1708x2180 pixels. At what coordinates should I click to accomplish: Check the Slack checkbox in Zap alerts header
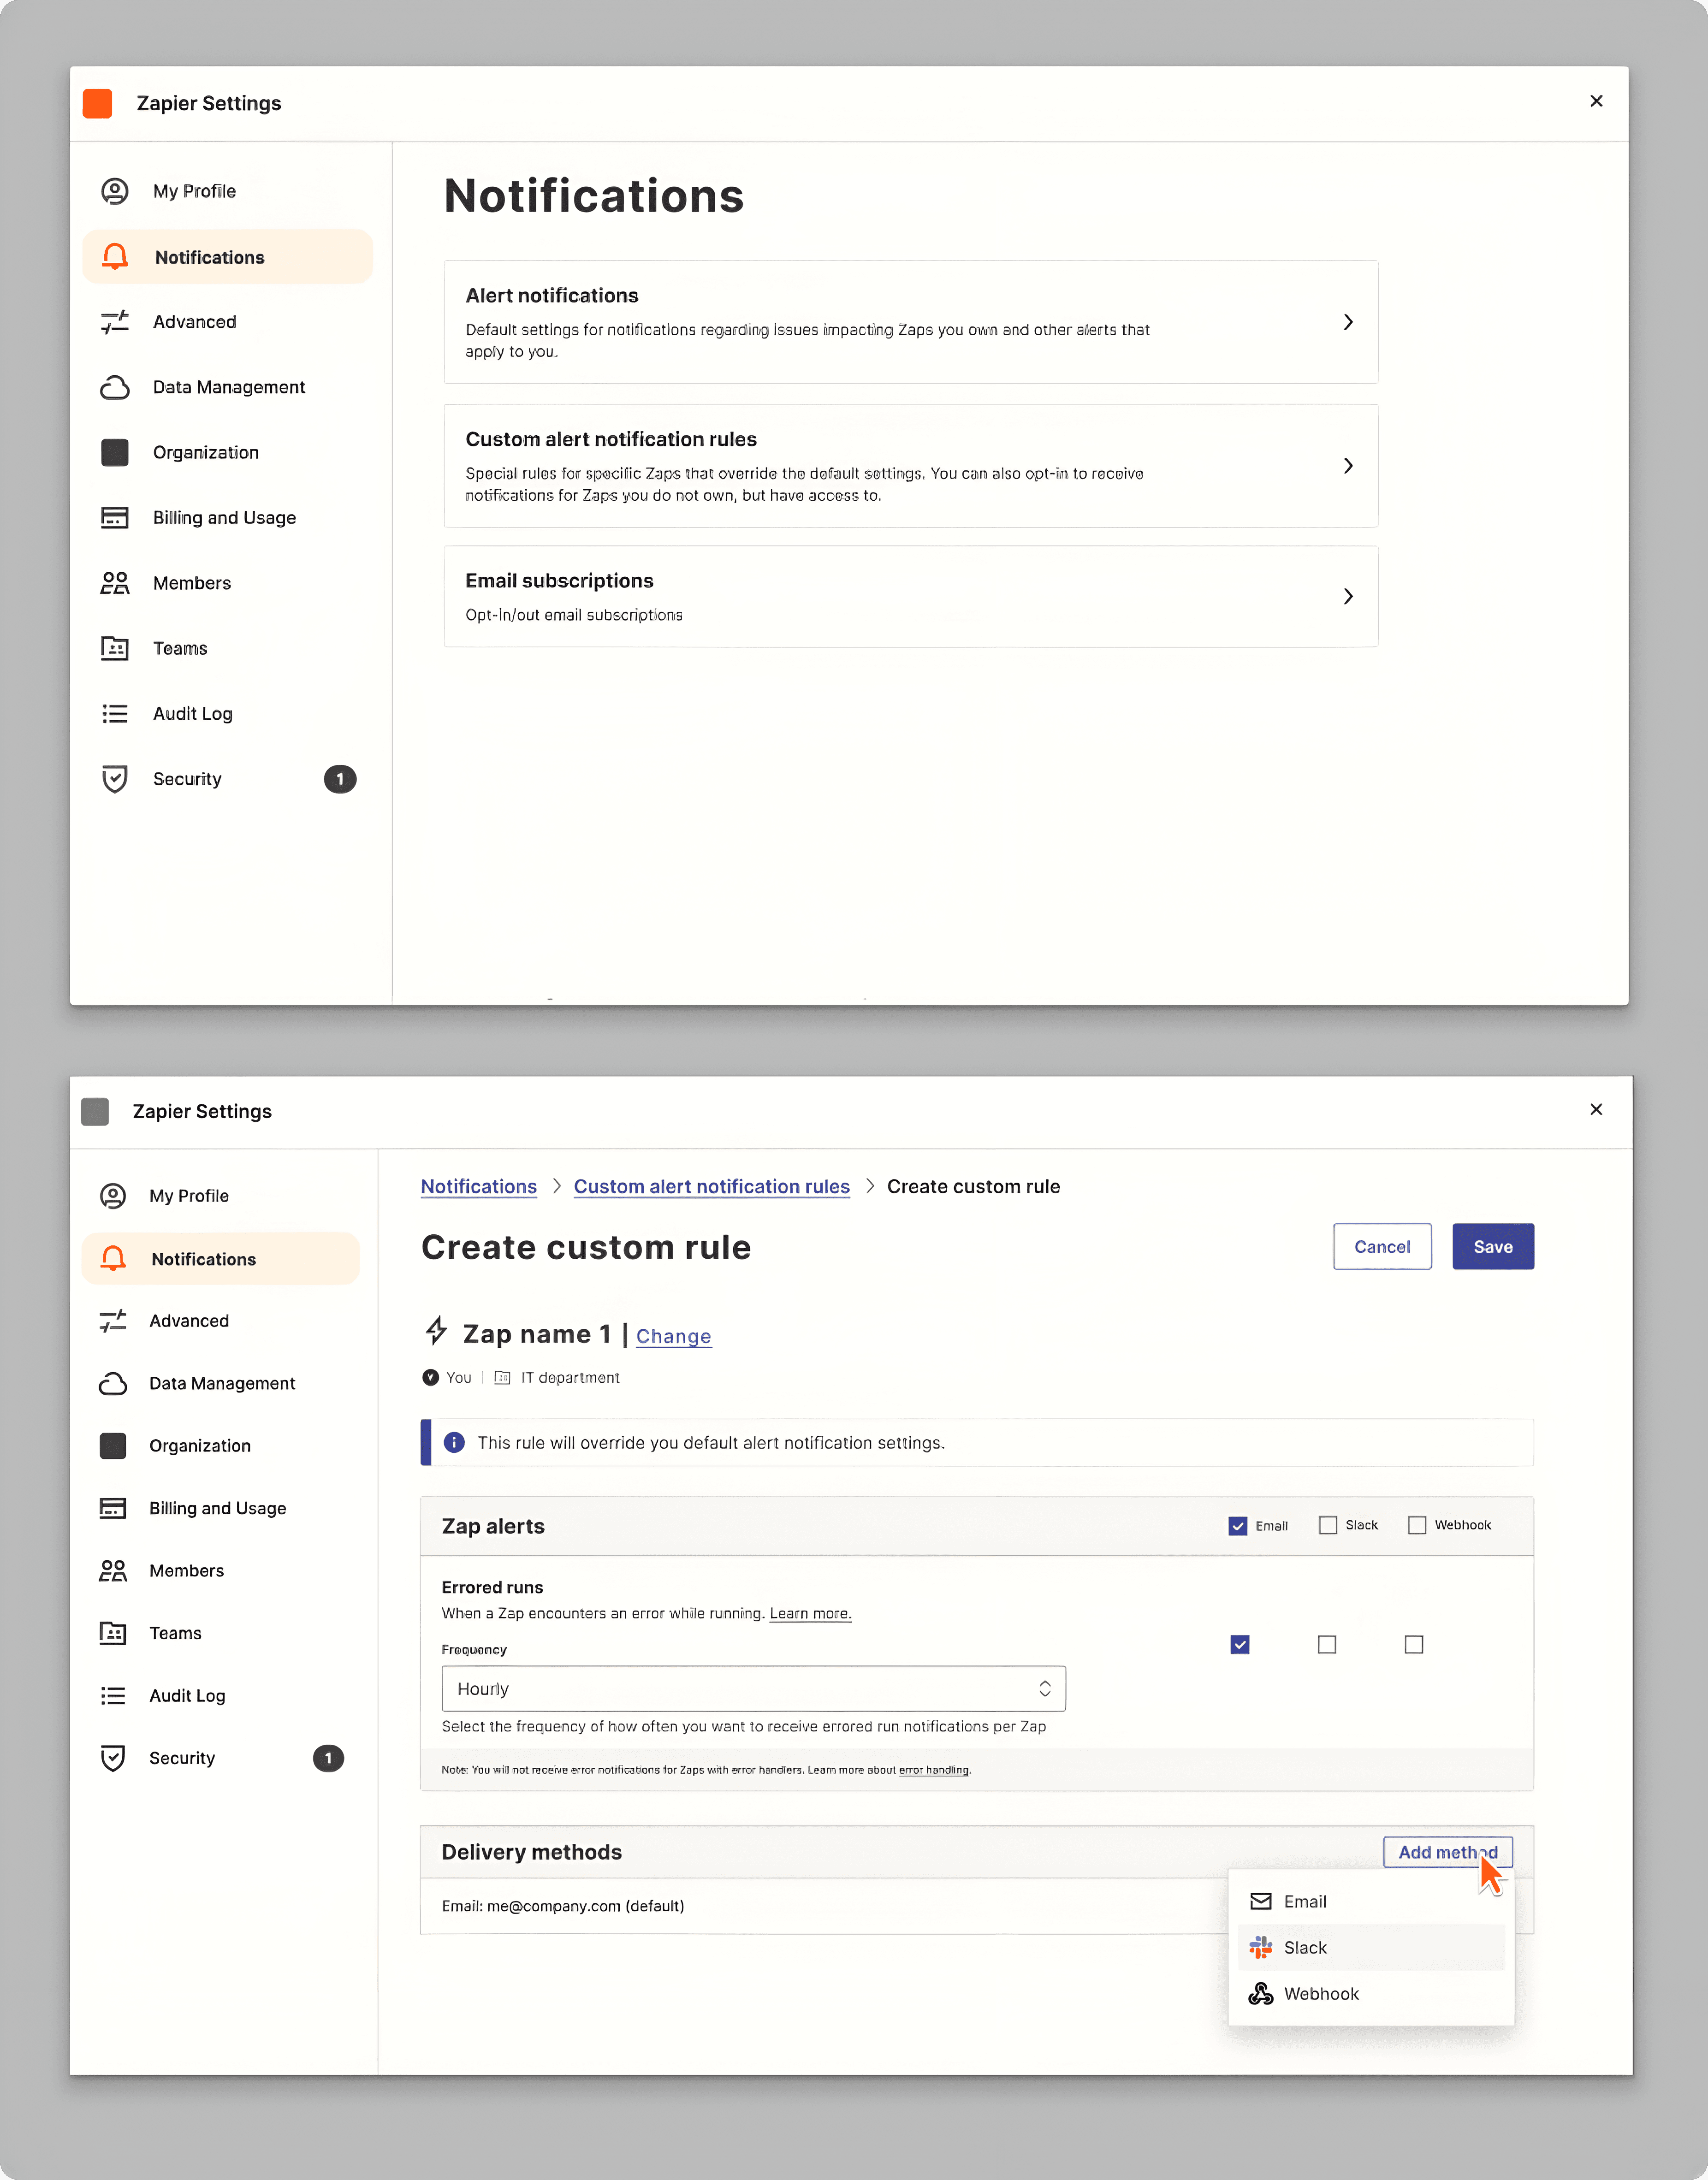(x=1328, y=1525)
